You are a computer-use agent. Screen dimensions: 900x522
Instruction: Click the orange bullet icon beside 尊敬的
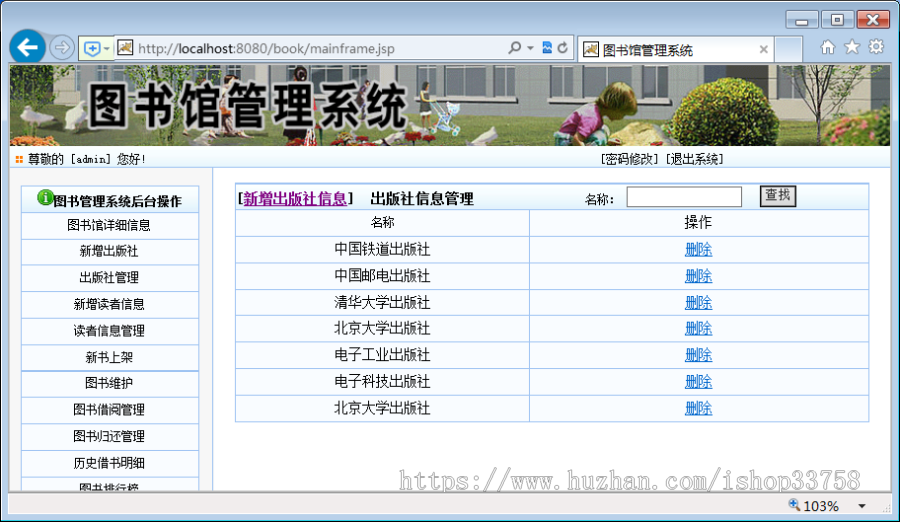click(x=19, y=159)
